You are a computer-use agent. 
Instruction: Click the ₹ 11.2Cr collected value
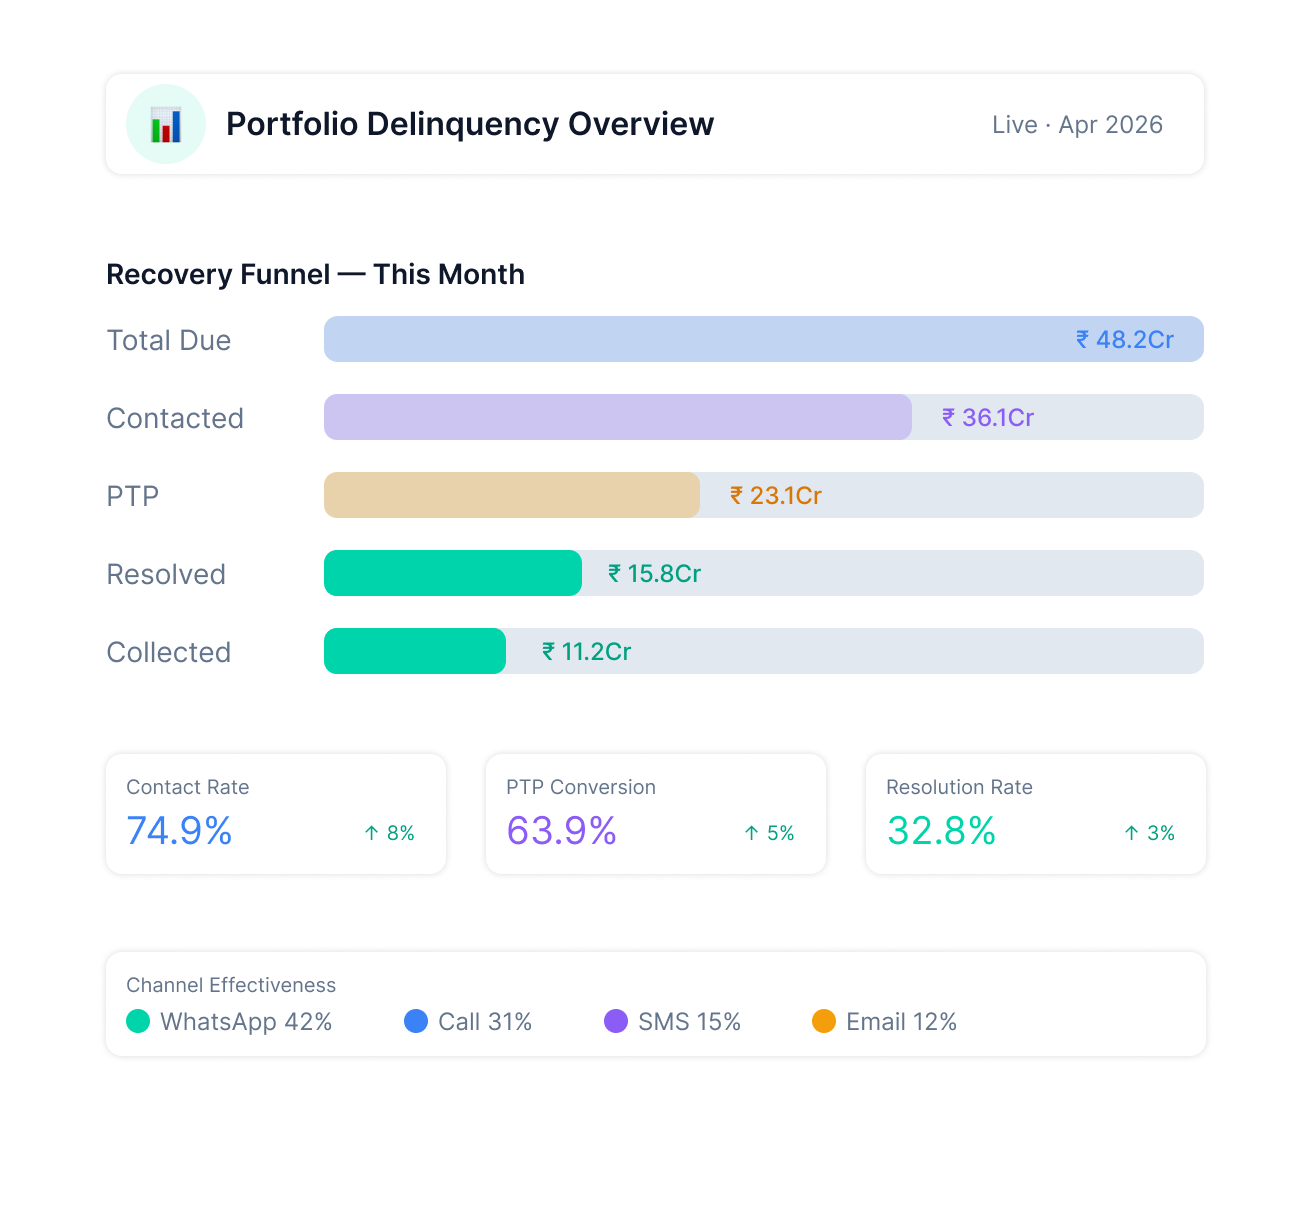pos(587,652)
